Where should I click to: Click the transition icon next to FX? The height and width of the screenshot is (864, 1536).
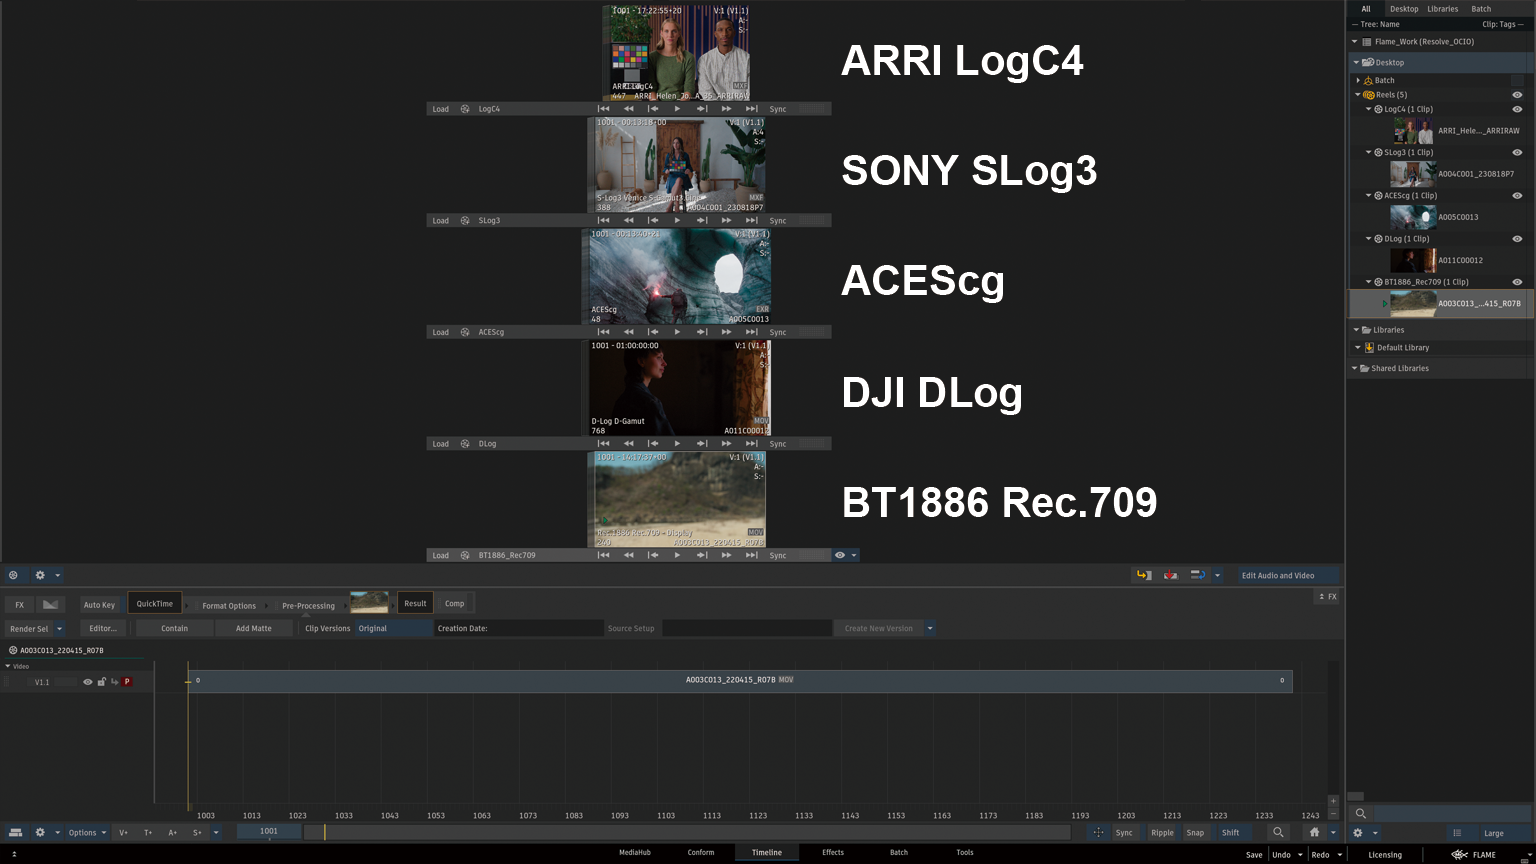click(x=50, y=605)
